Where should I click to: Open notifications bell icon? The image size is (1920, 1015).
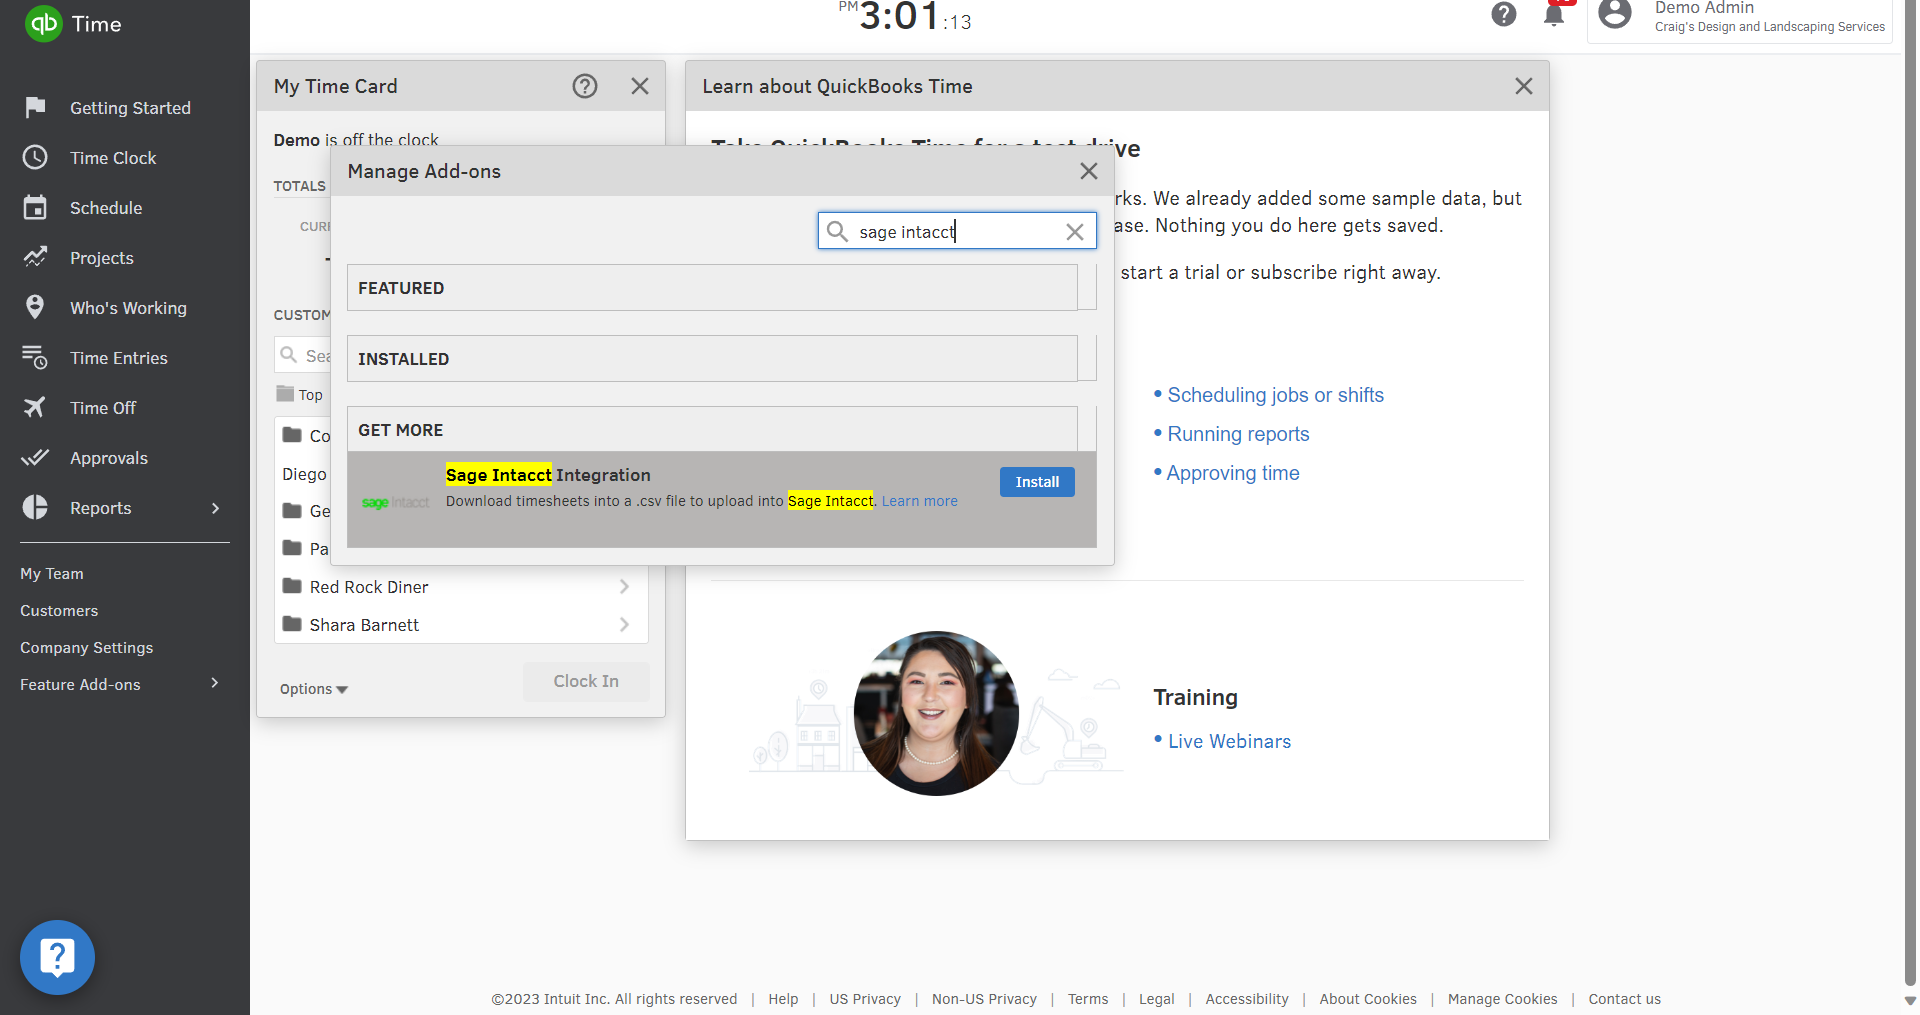(1554, 15)
